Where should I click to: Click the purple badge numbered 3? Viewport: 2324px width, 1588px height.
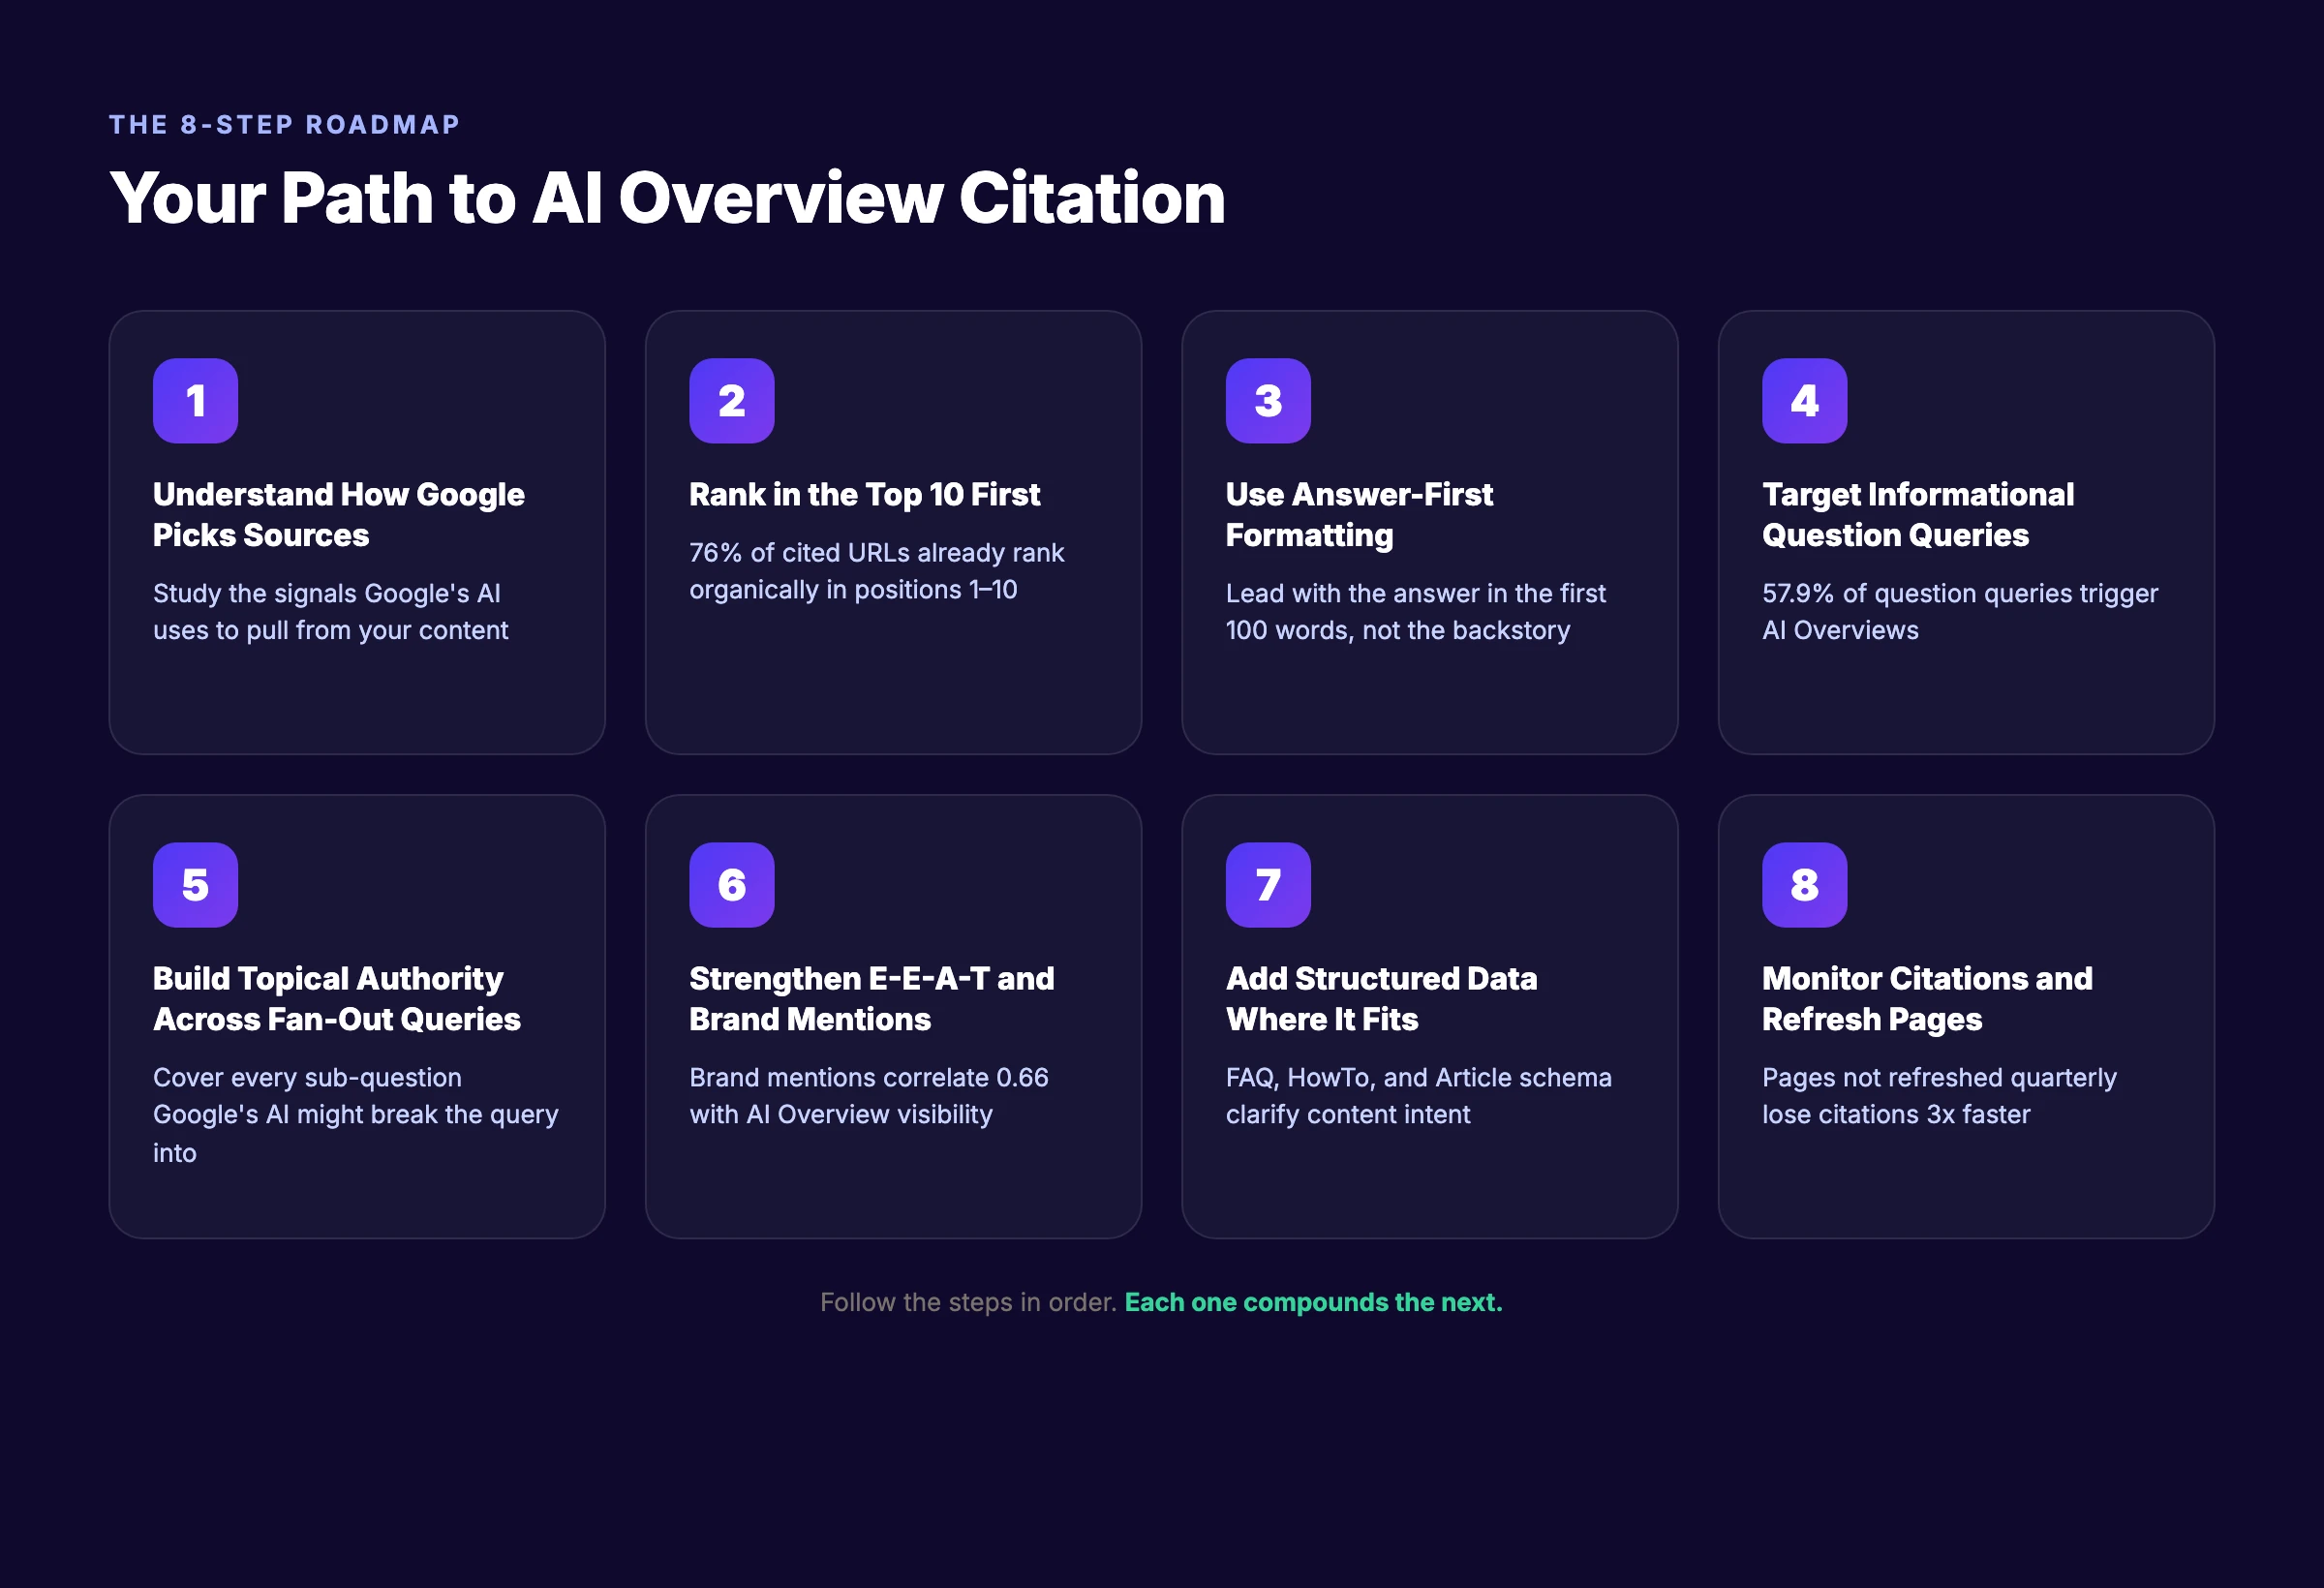pos(1268,400)
